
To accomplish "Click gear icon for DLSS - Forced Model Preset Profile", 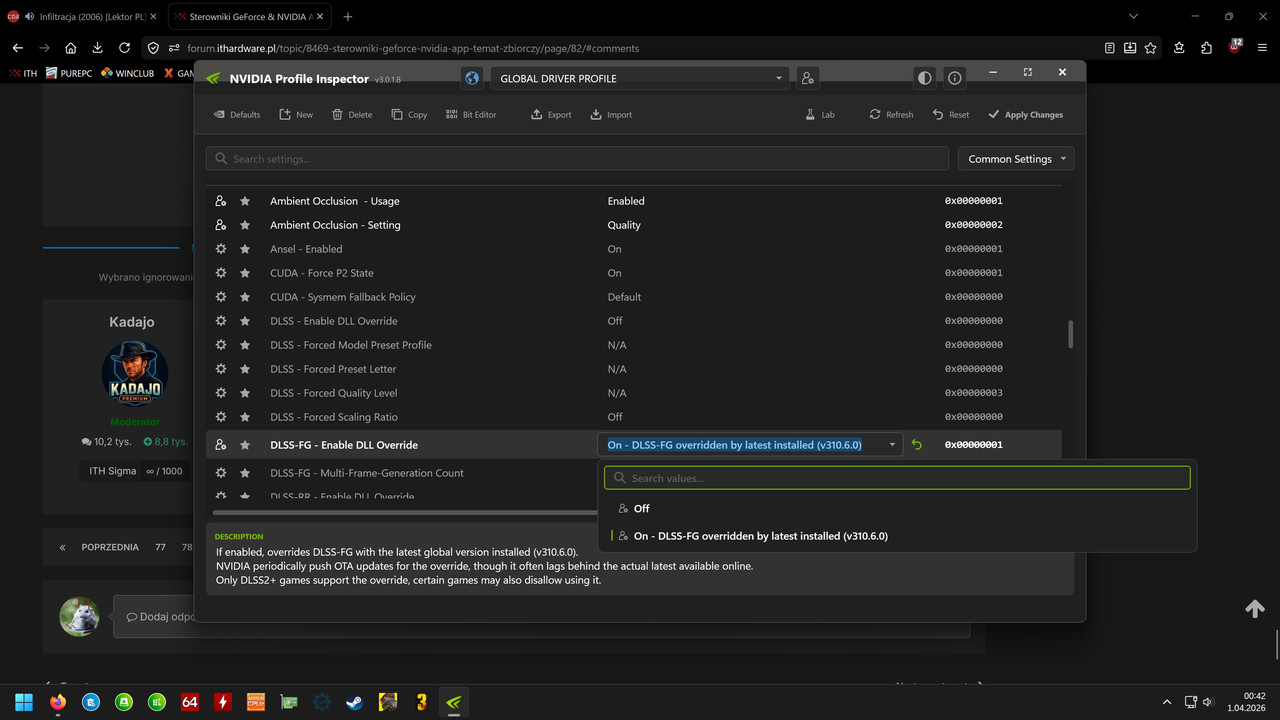I will tap(221, 345).
